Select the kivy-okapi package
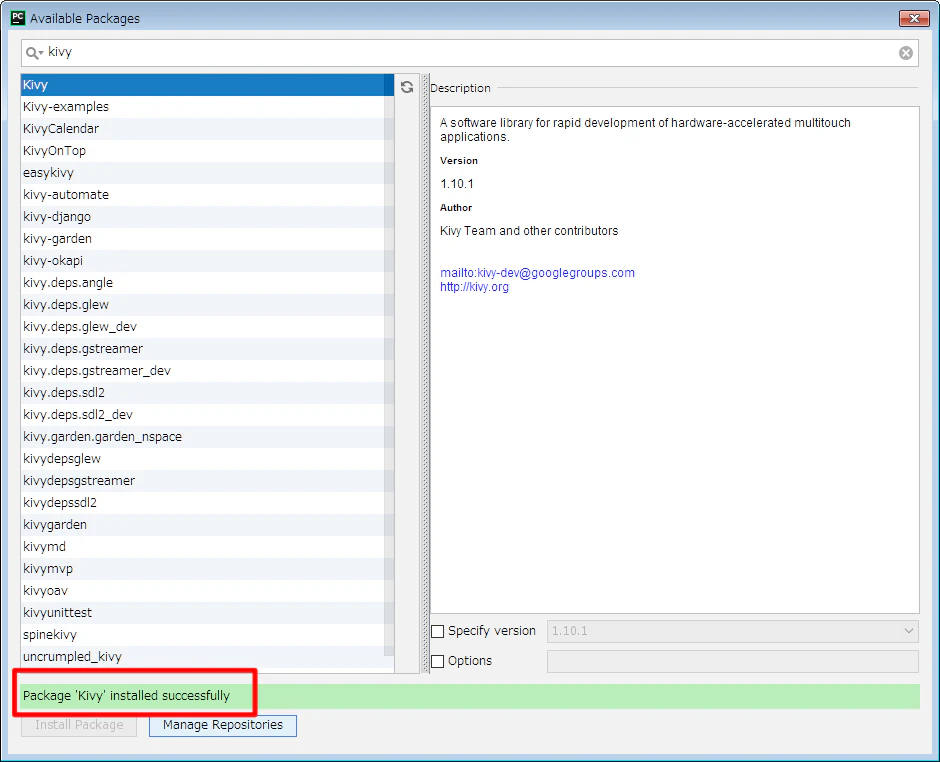Screen dimensions: 940x762 click(x=207, y=261)
